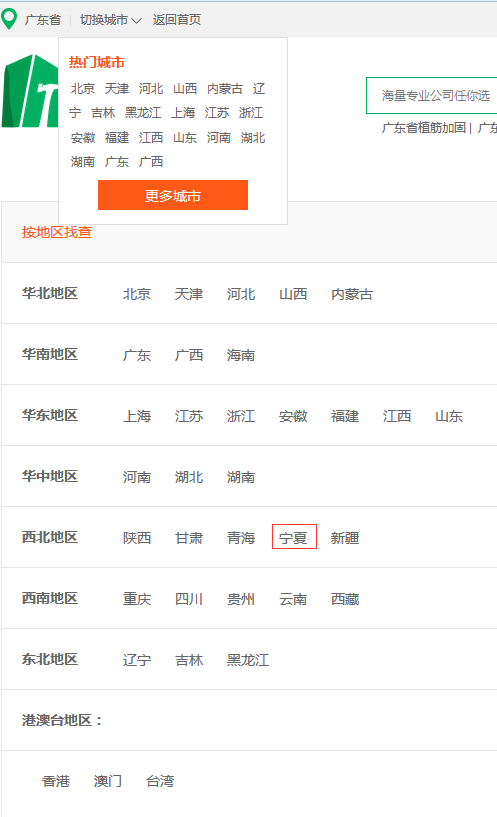Select 上海 in the 热门城市 popup

click(183, 113)
